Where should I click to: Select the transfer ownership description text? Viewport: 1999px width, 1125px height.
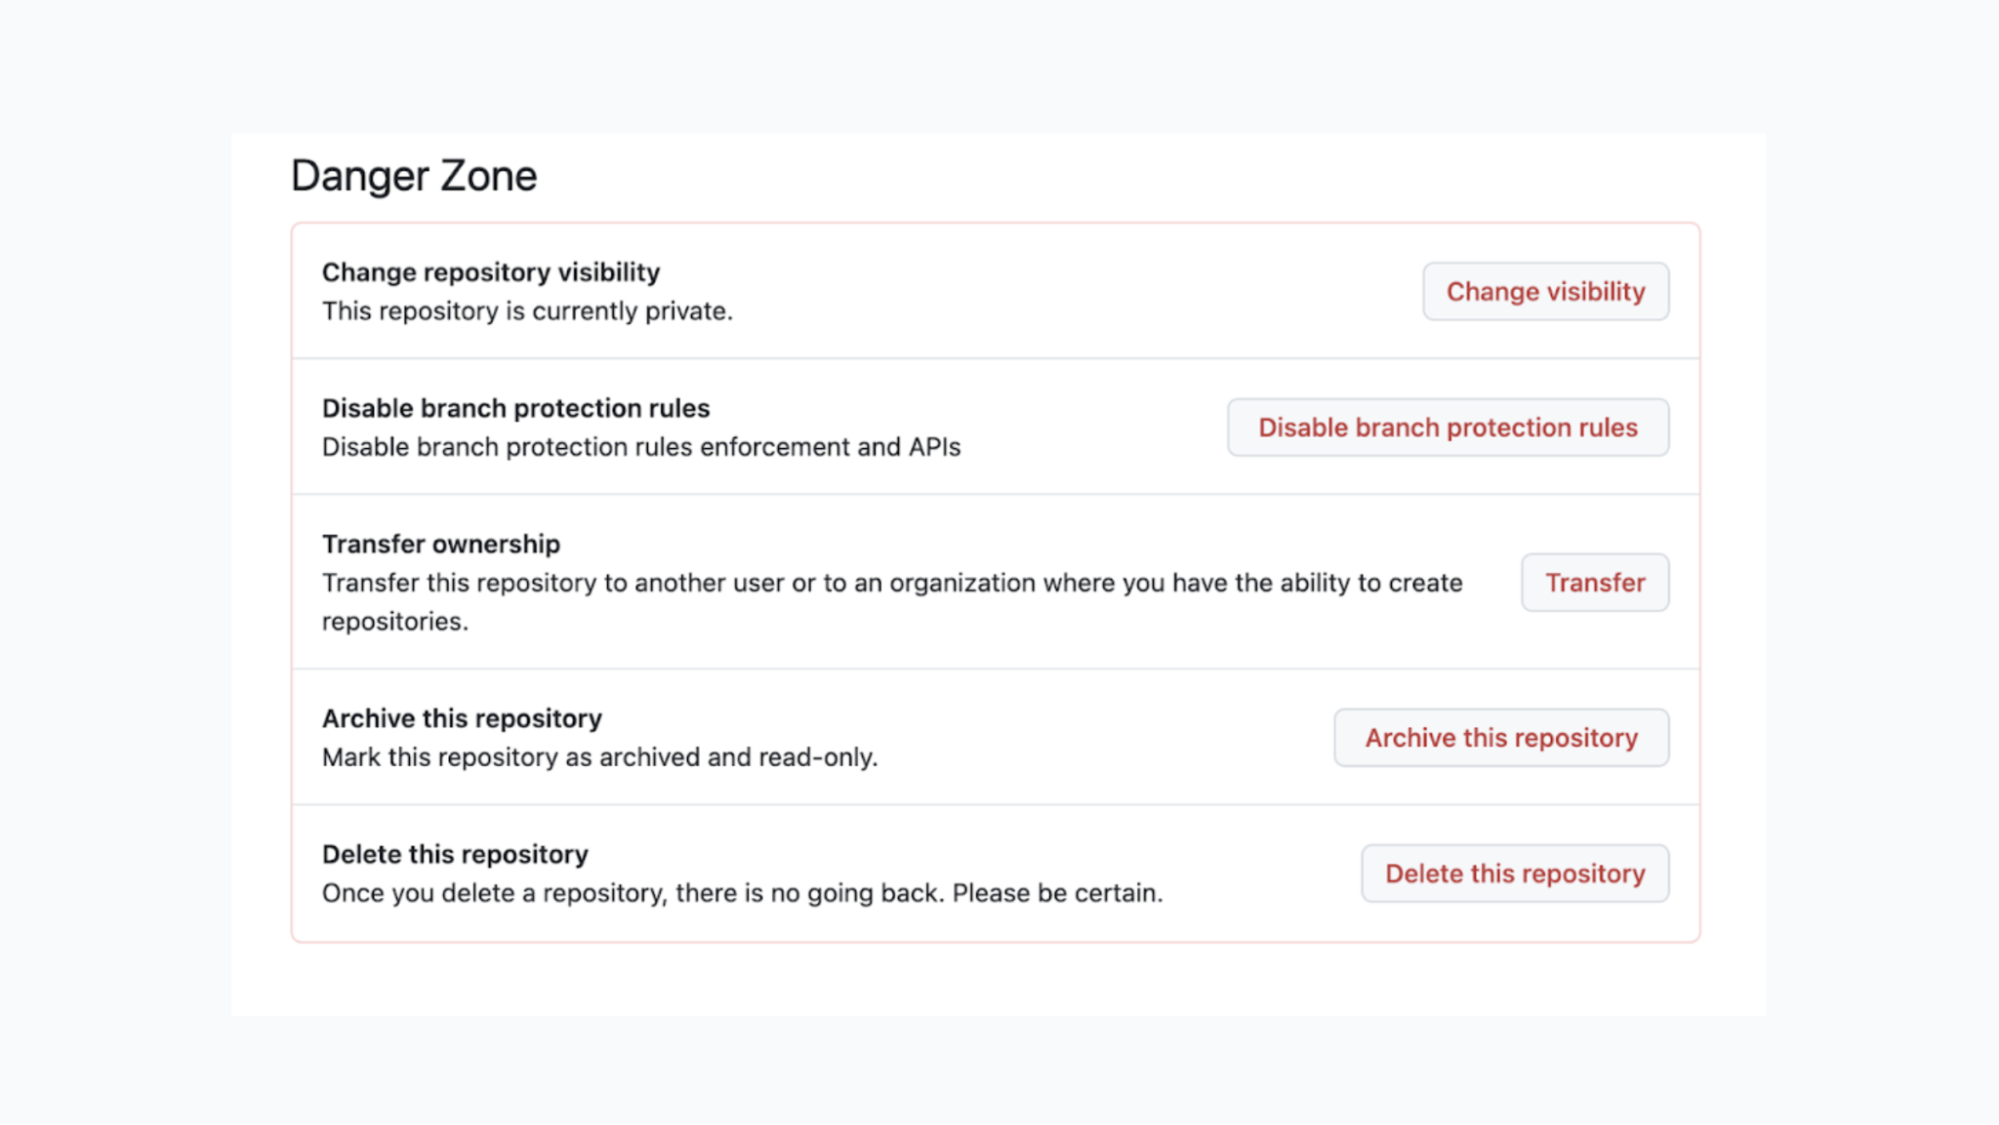[x=892, y=583]
